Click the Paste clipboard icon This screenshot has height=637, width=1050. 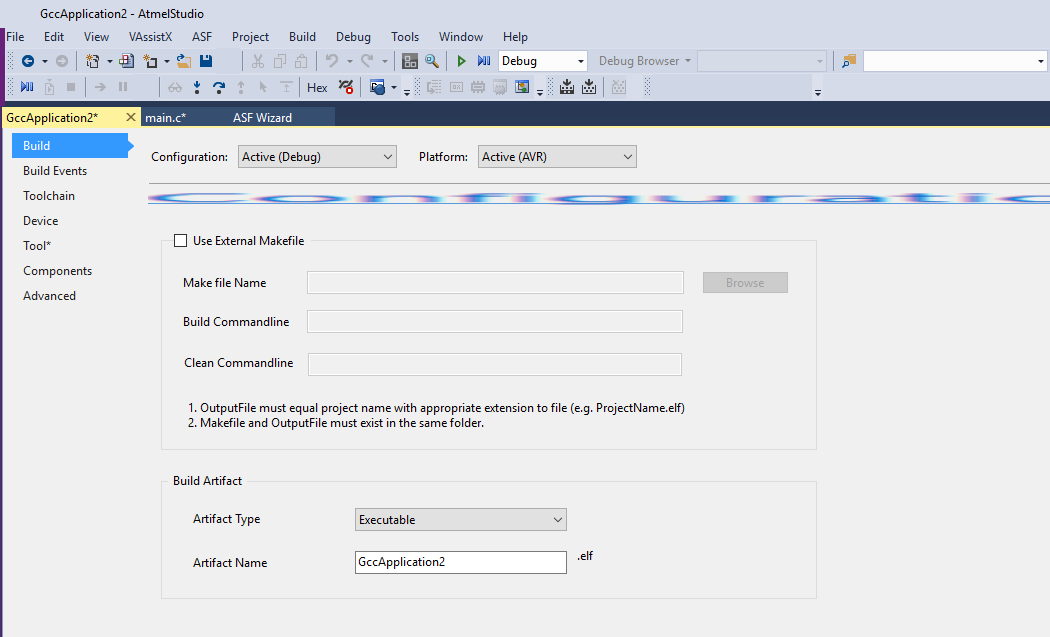point(301,61)
